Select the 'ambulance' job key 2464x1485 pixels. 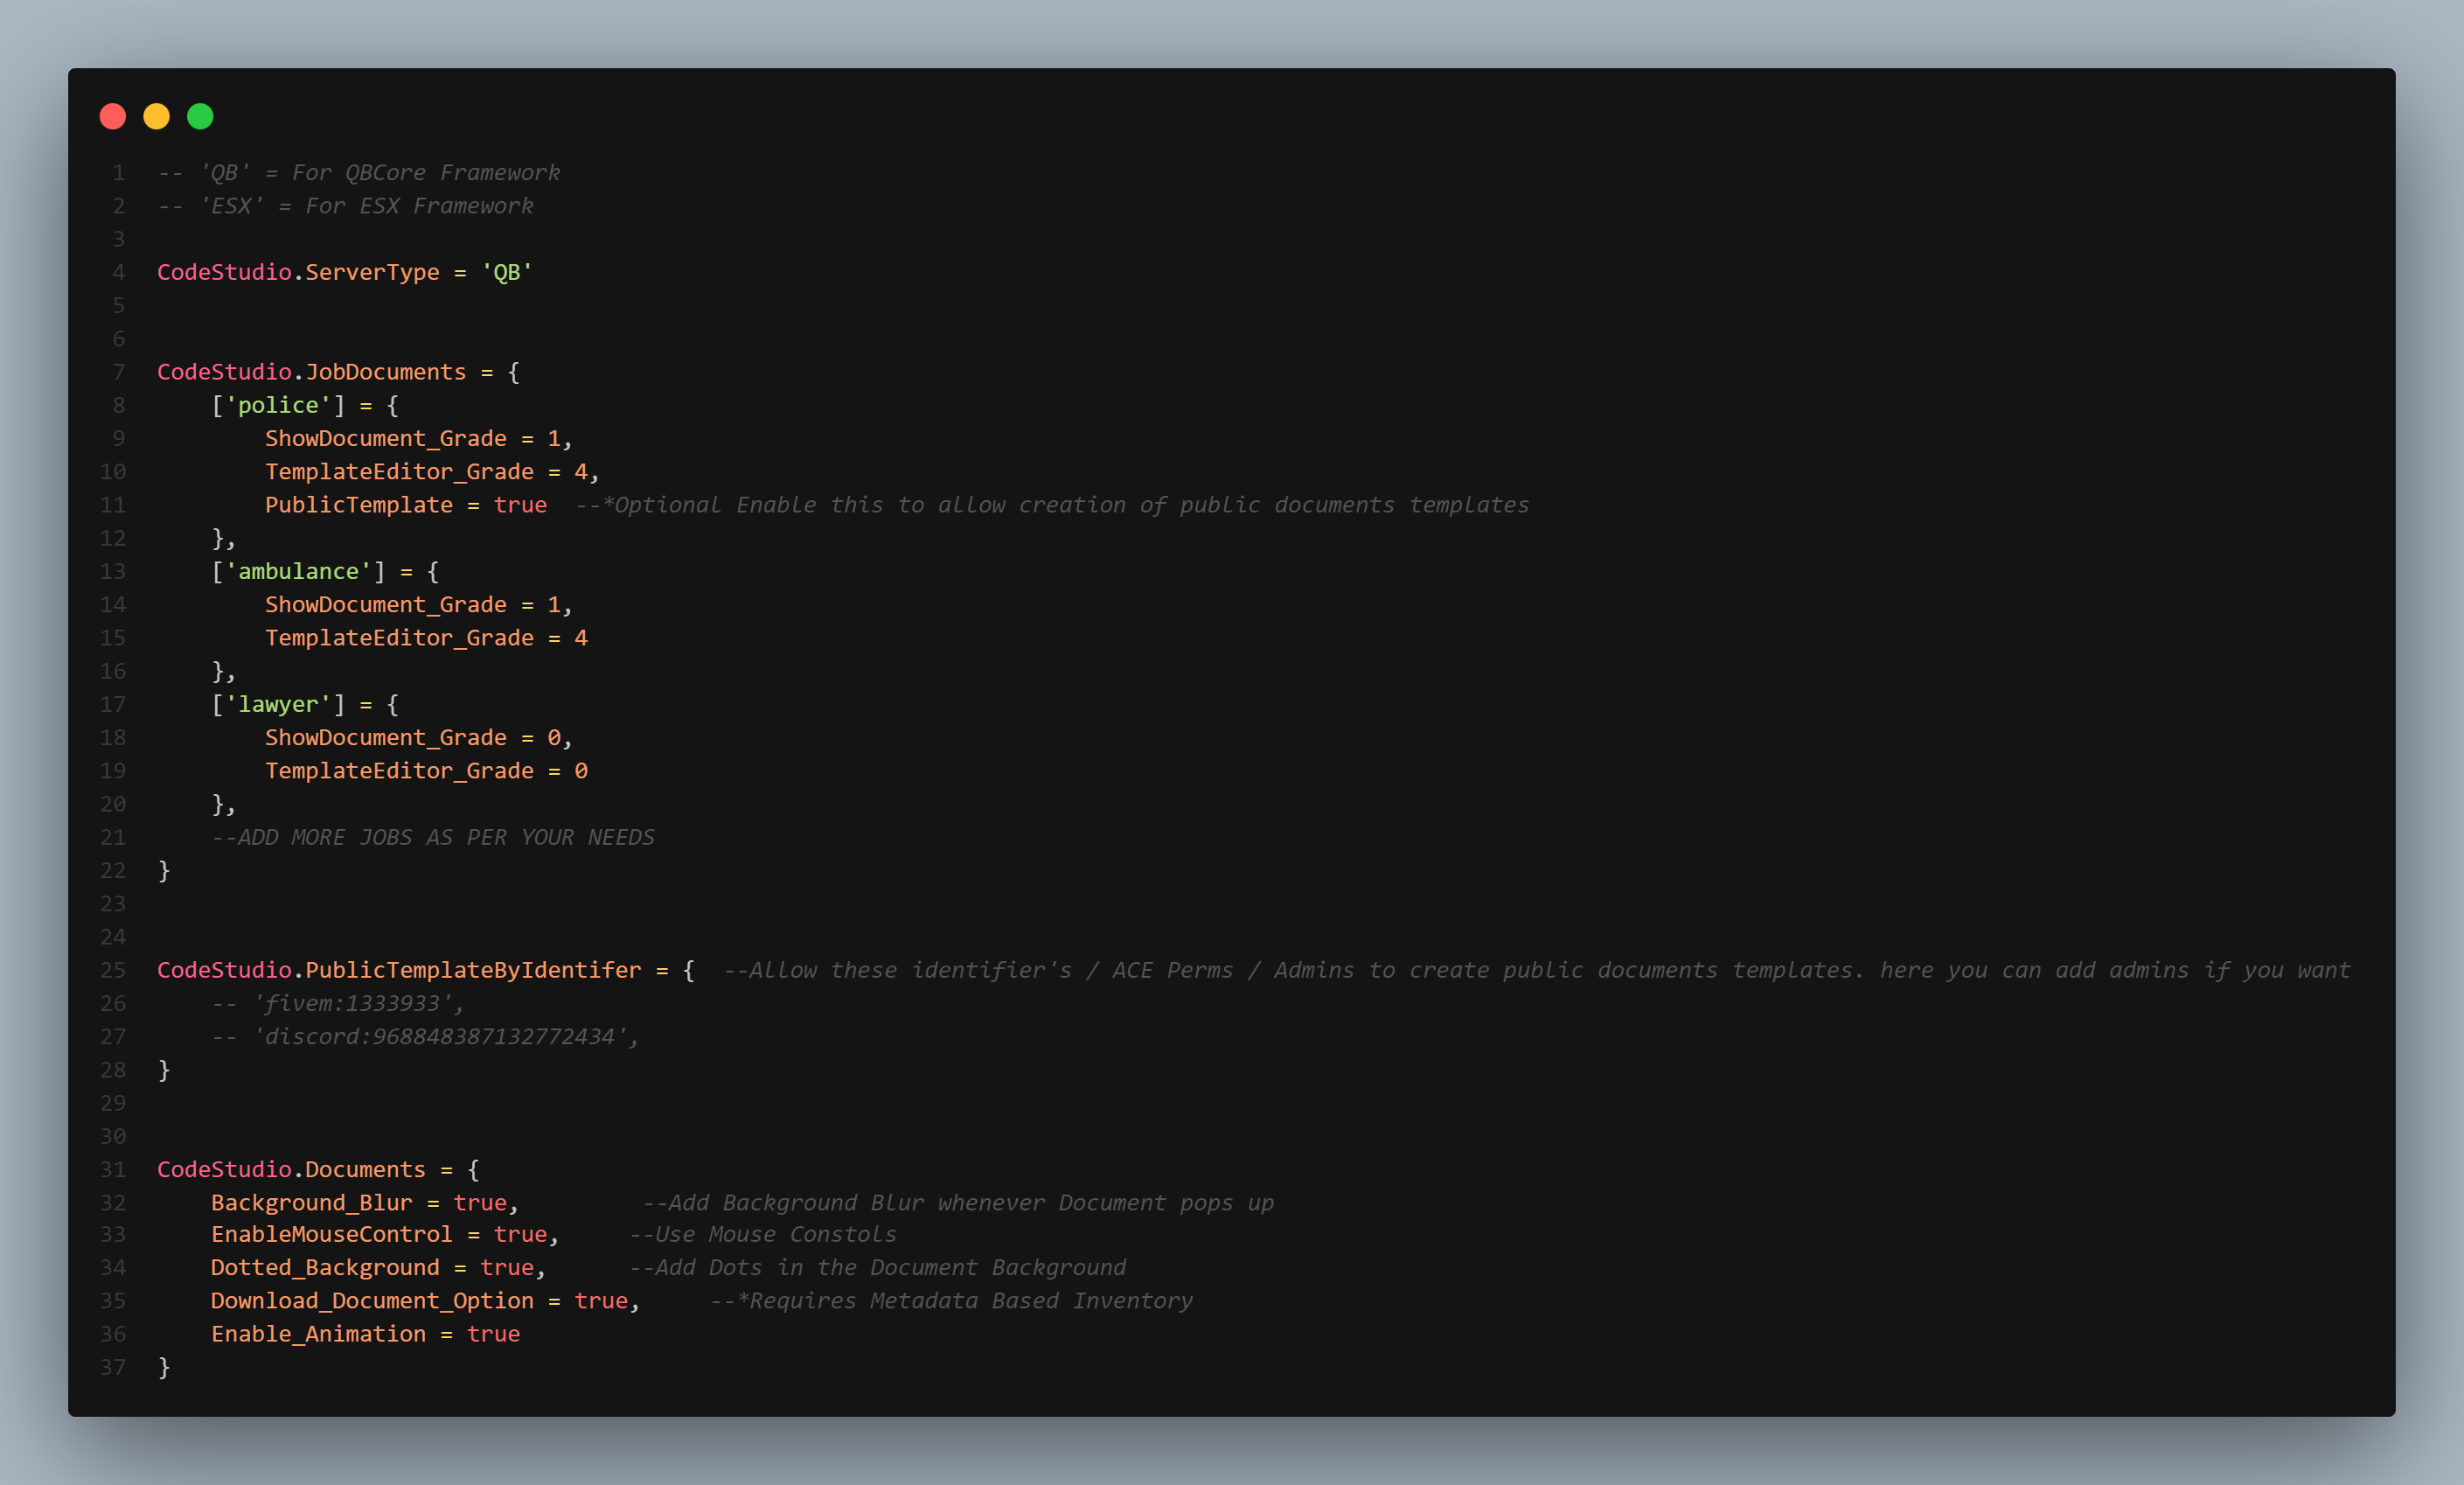(x=297, y=571)
